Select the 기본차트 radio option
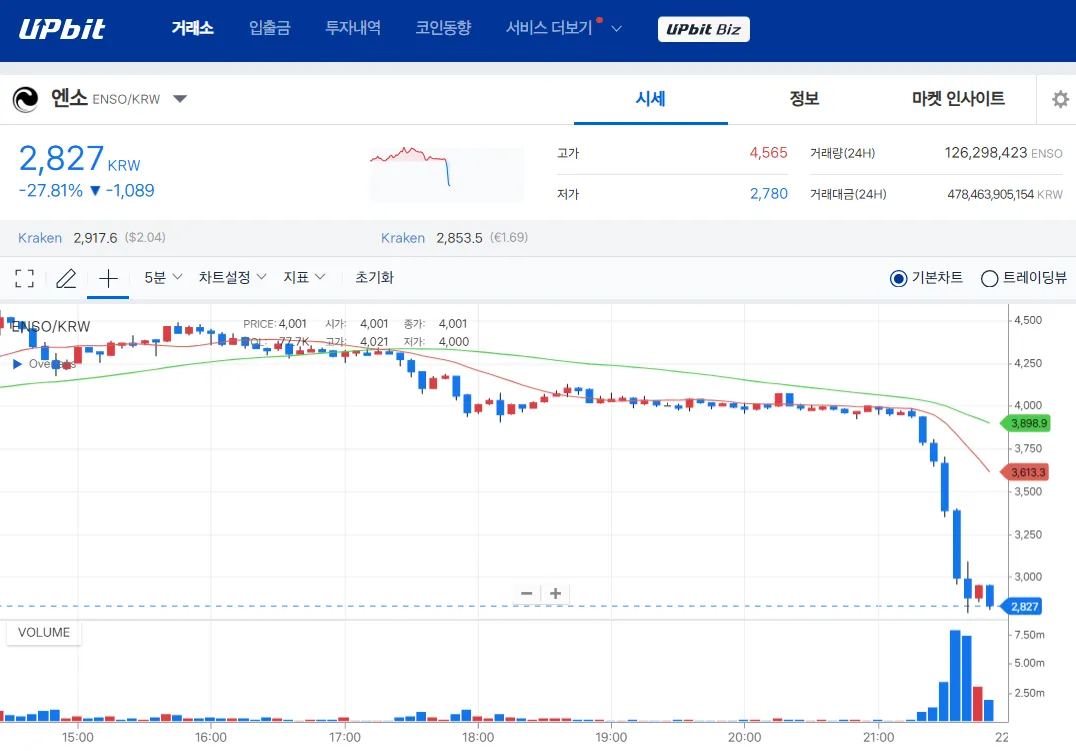The width and height of the screenshot is (1076, 751). [x=898, y=278]
